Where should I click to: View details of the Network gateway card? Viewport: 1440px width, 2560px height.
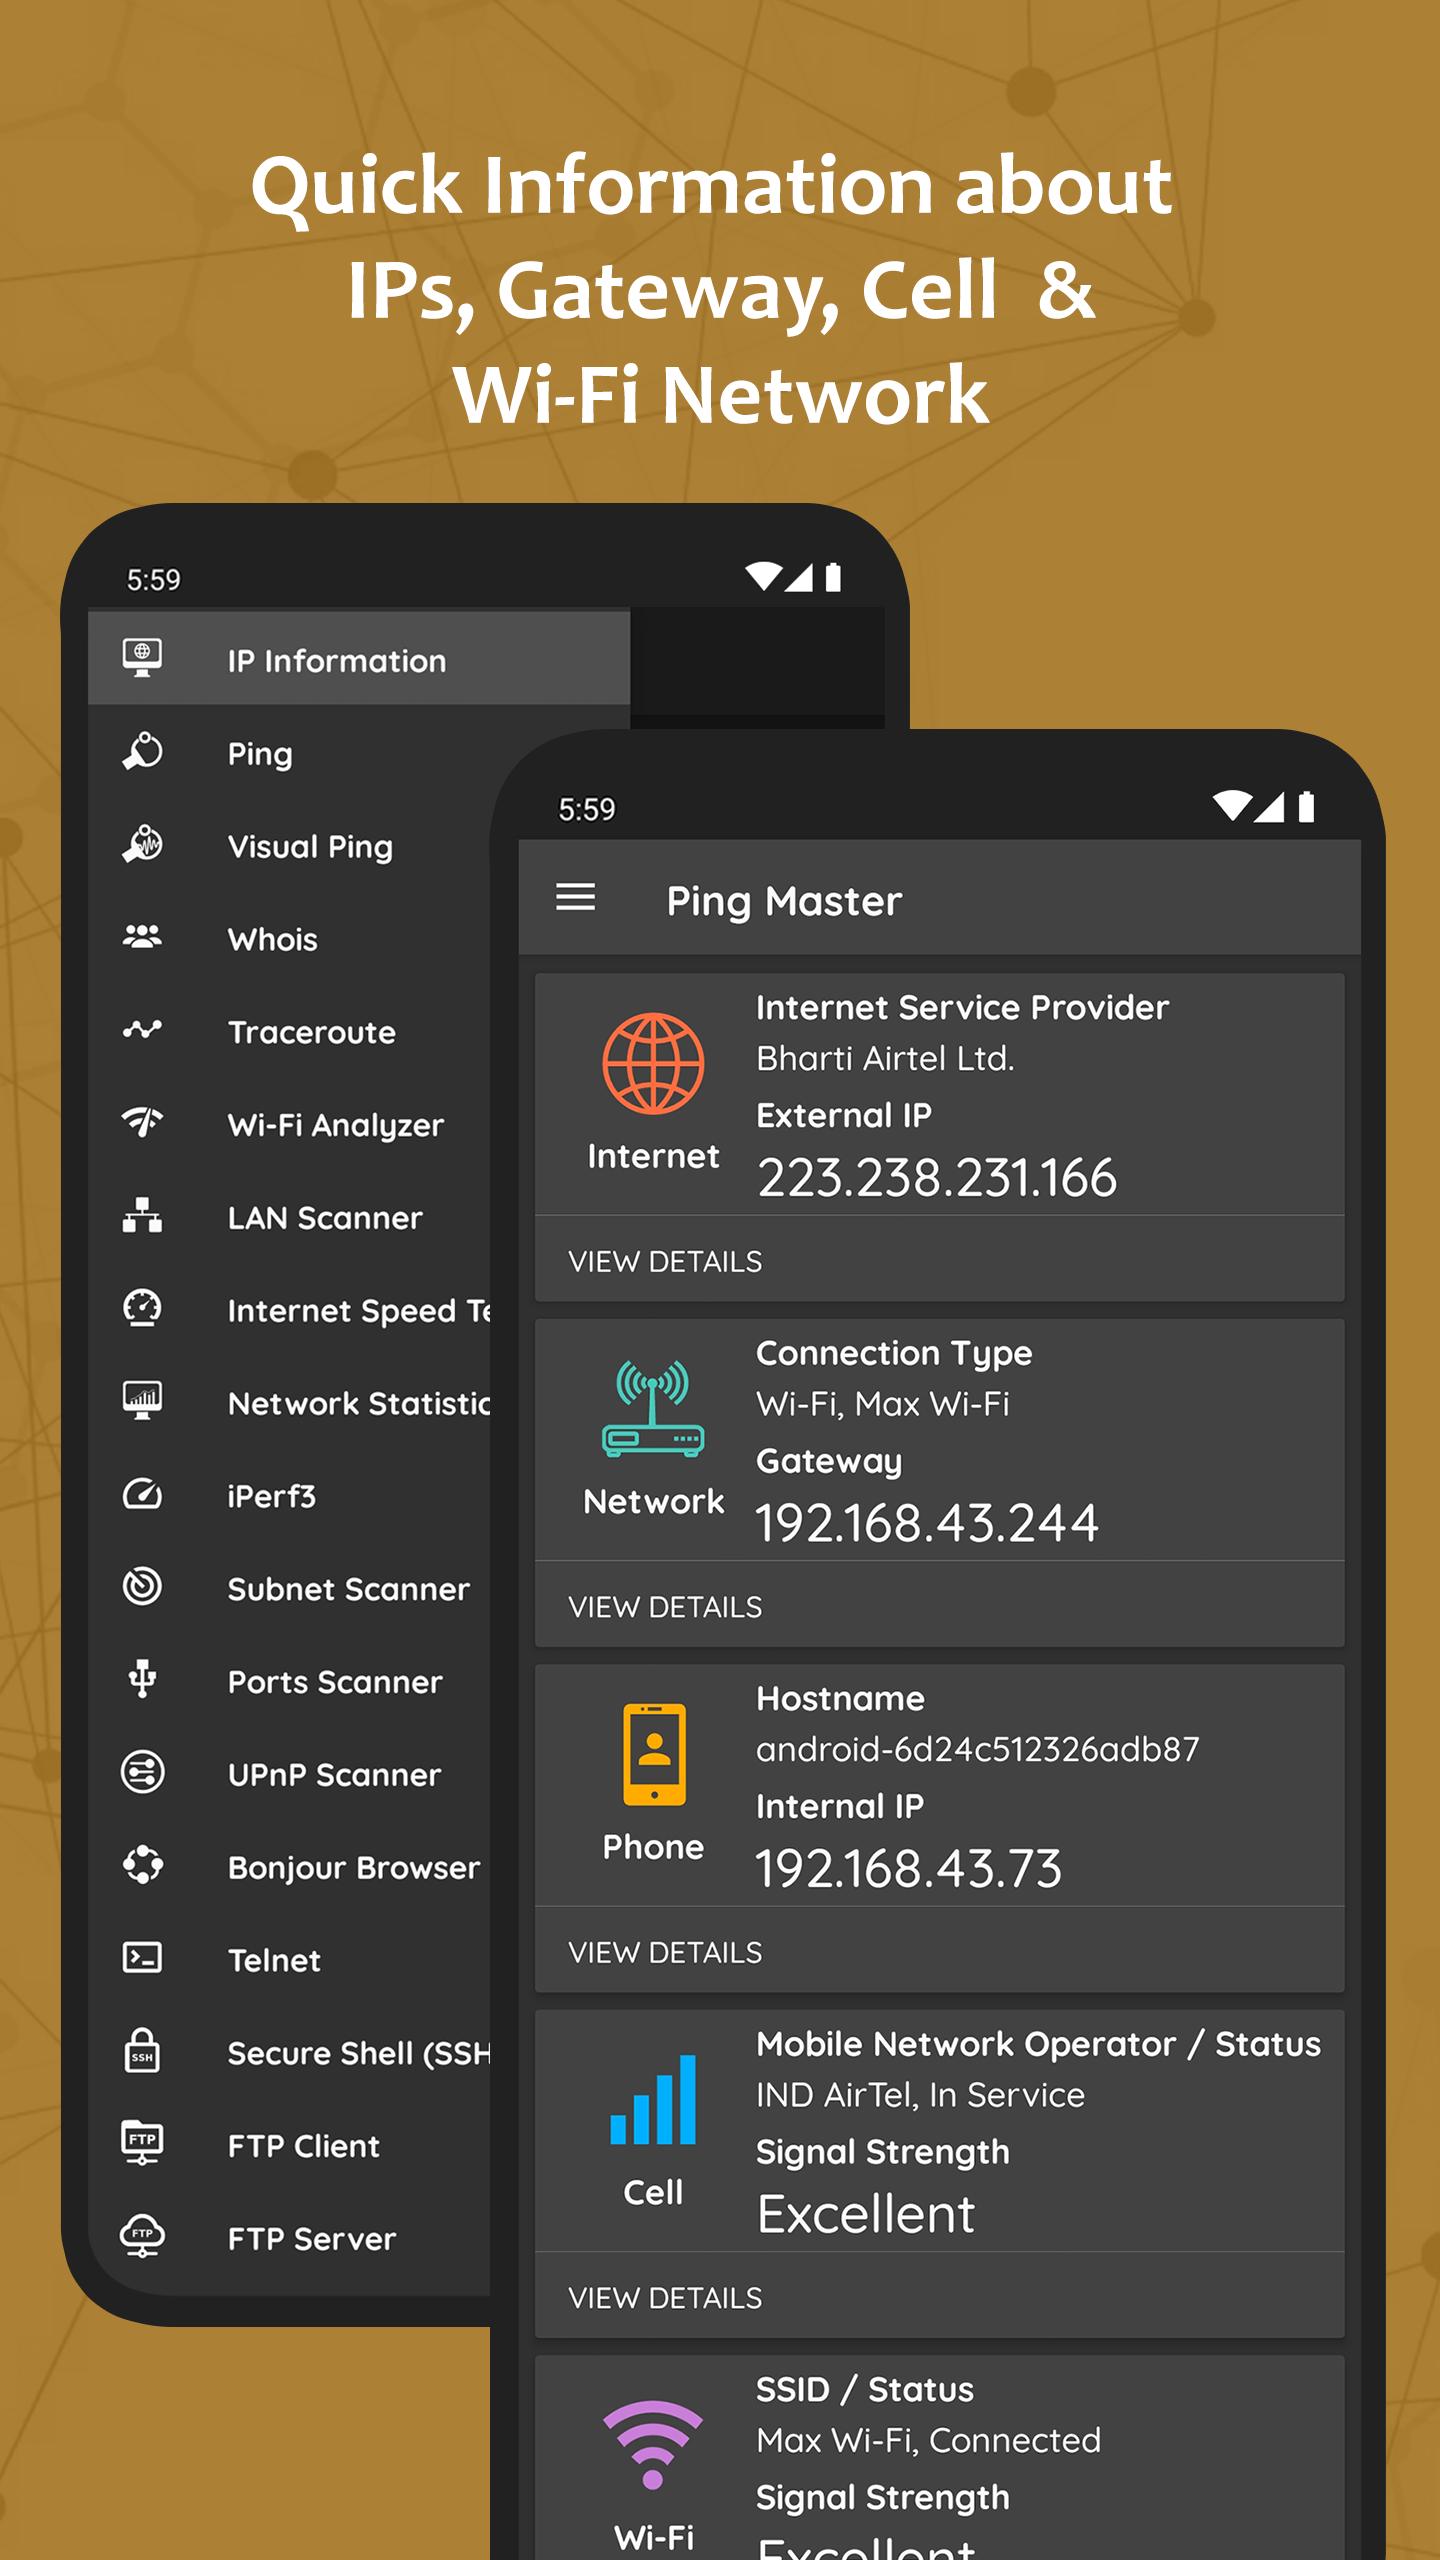tap(665, 1607)
